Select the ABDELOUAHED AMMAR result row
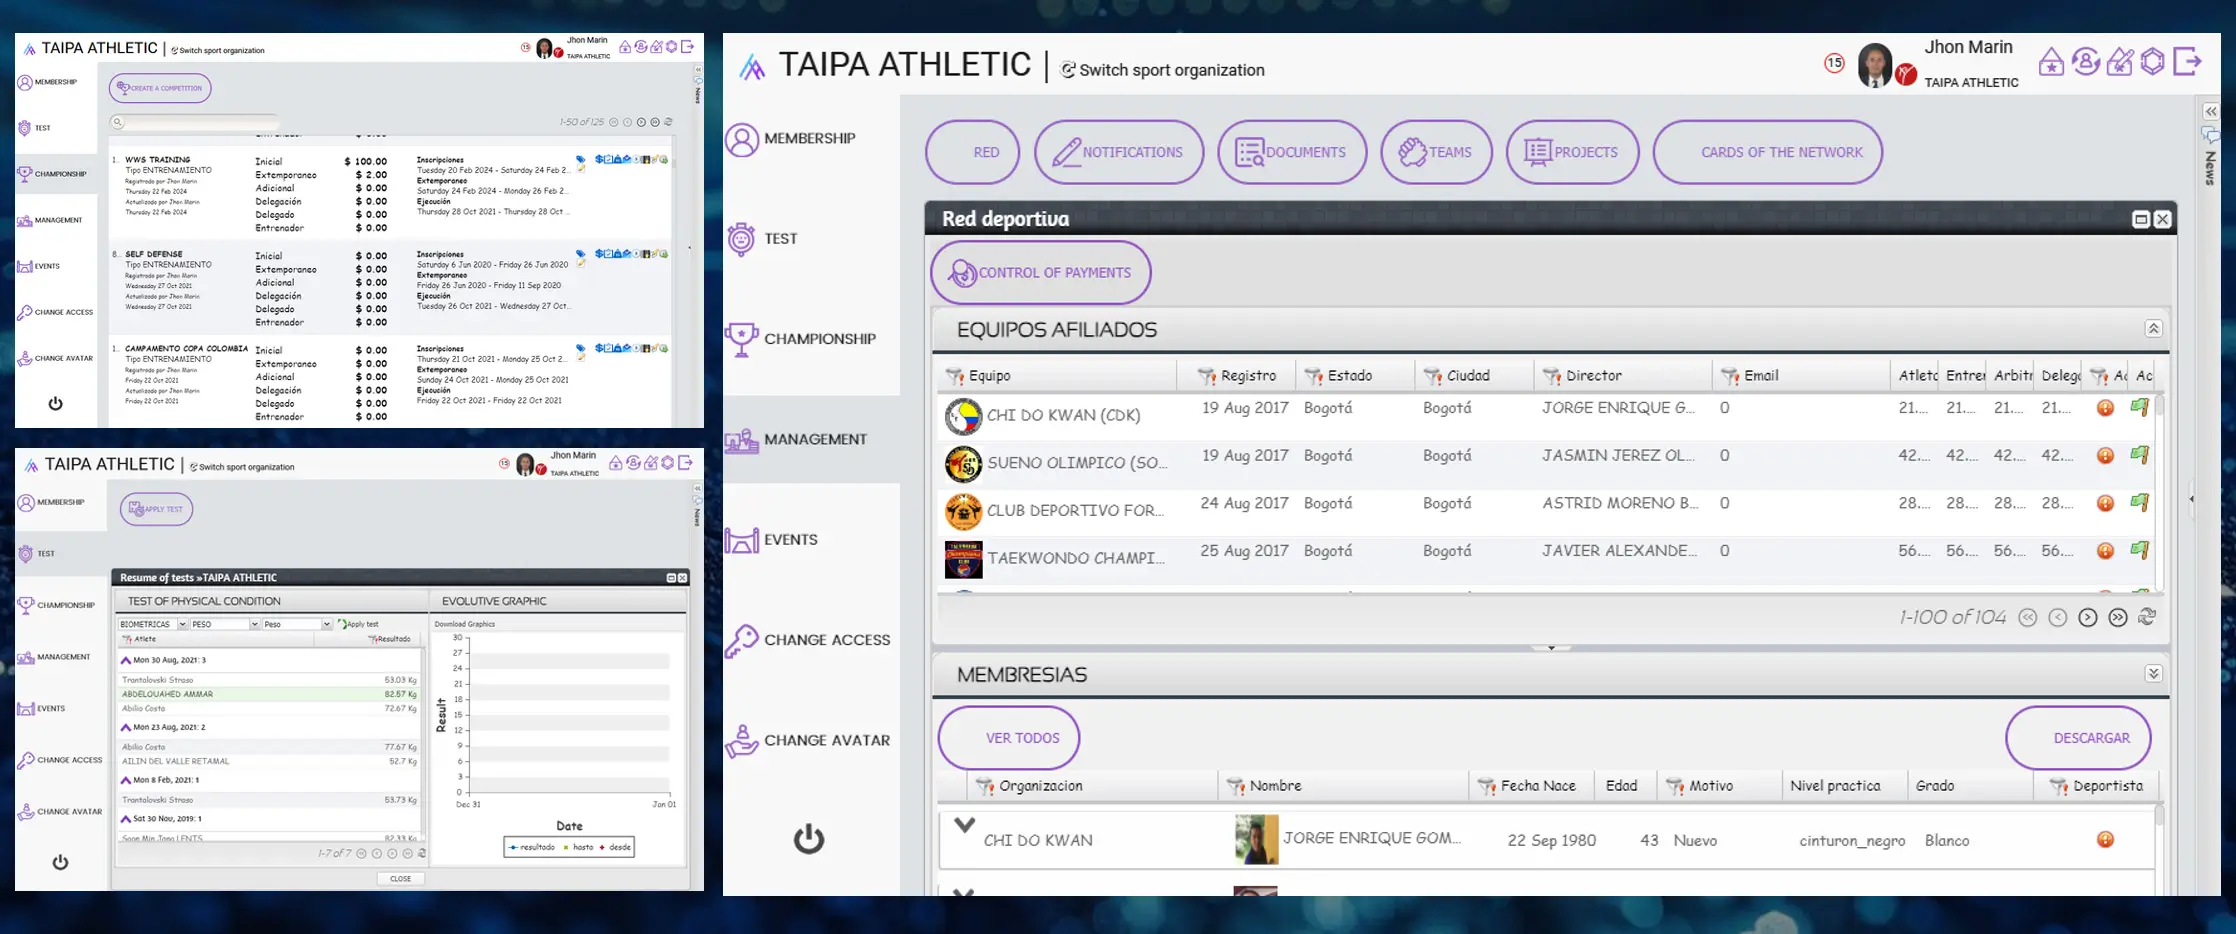Image resolution: width=2236 pixels, height=934 pixels. [269, 694]
